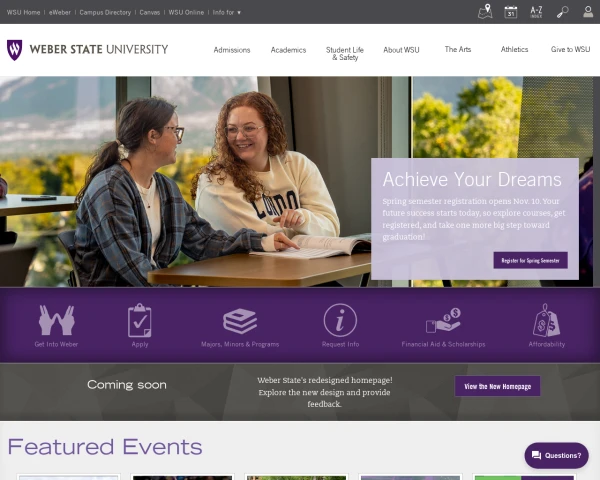Click View the New Homepage button

pos(497,386)
